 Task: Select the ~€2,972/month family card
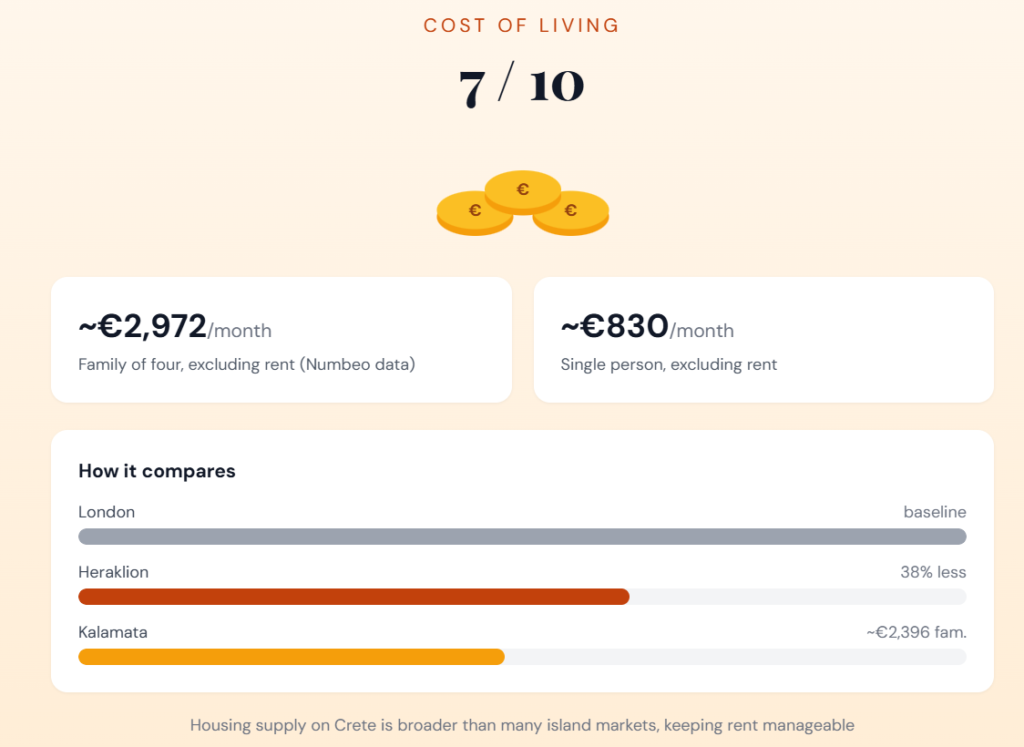pos(281,340)
